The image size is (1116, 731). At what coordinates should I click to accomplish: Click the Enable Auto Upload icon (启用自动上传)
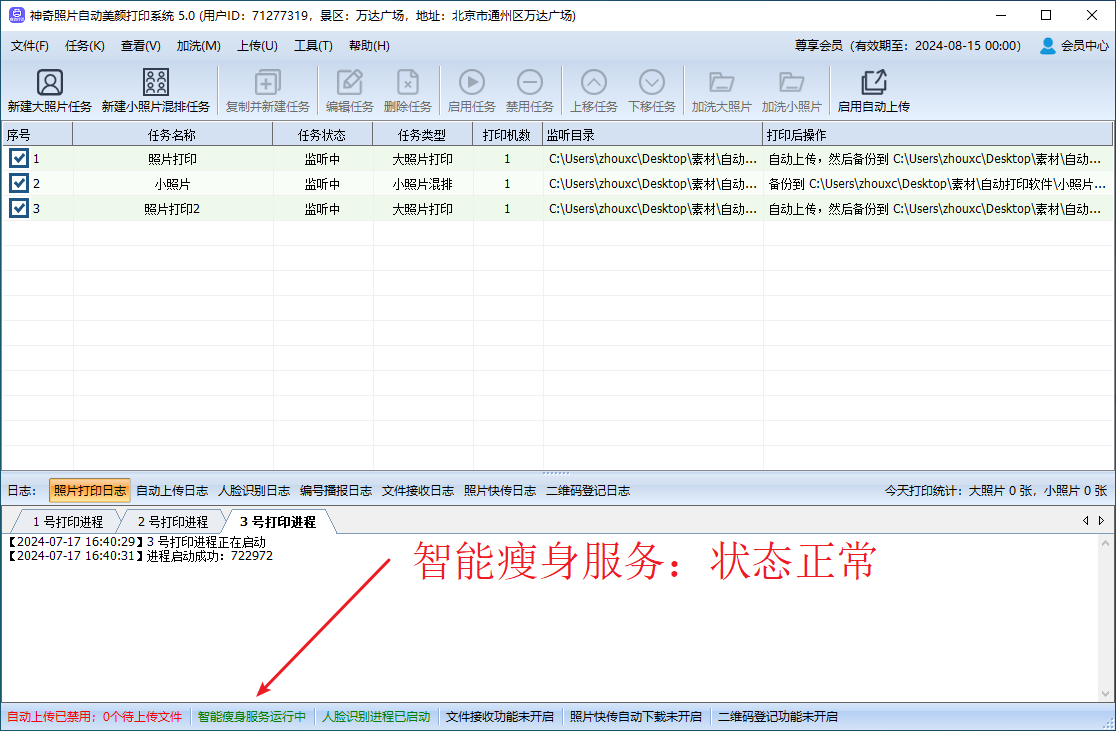tap(873, 83)
